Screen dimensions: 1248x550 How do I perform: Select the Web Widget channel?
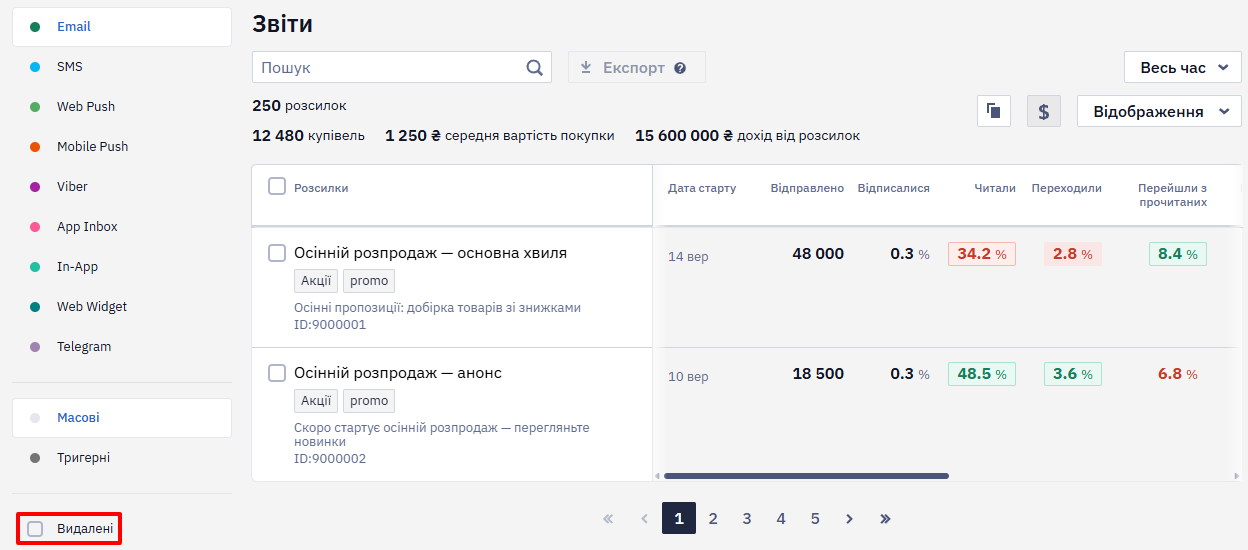[x=122, y=307]
